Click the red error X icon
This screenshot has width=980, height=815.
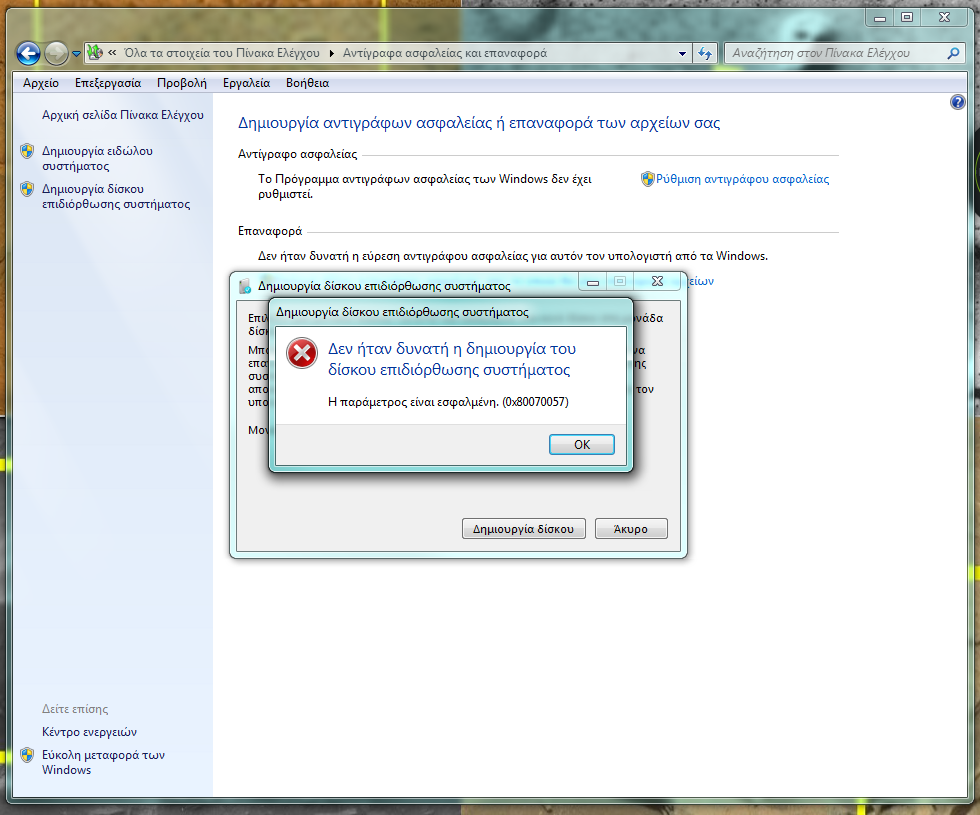coord(302,354)
